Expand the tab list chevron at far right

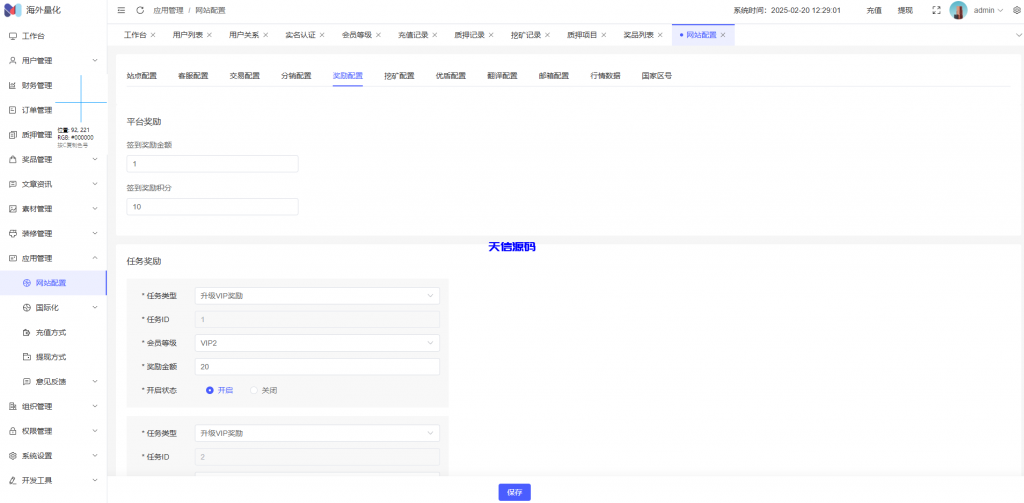1018,35
